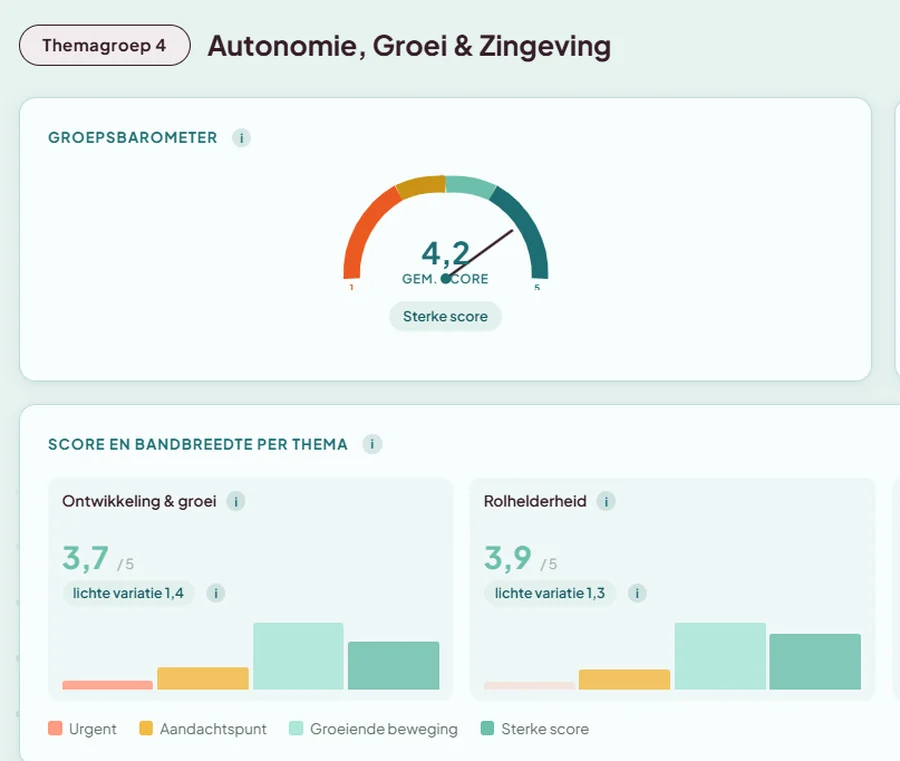Click the Autonomie, Groei & Zingeving heading
Viewport: 900px width, 761px height.
[409, 46]
